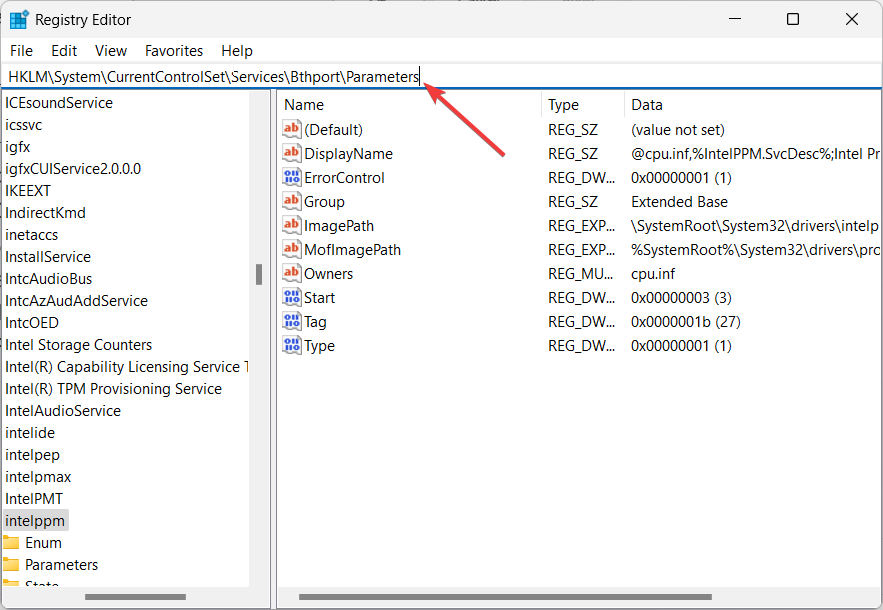
Task: Click the tree pane horizontal scrollbar thumb
Action: 135,596
